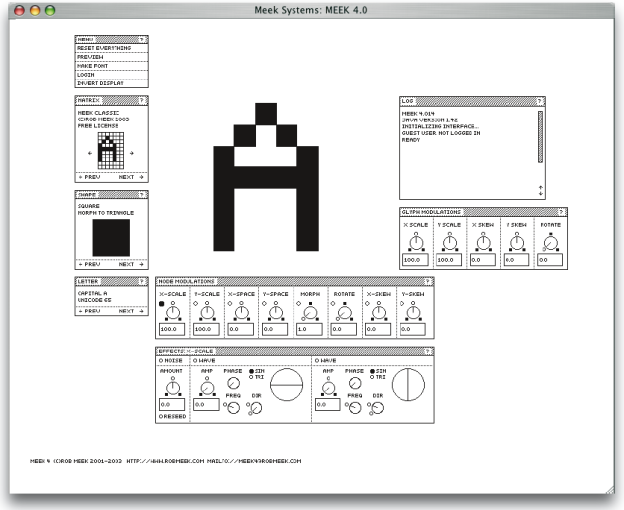Click the second wave Dir knob
Image resolution: width=624 pixels, height=510 pixels.
pos(378,408)
